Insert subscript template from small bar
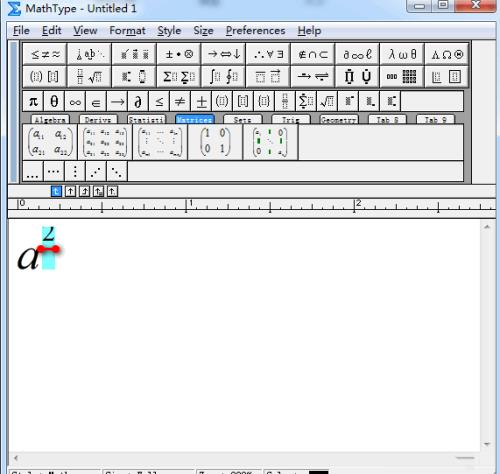Screen dimensions: 500x474 coord(369,101)
